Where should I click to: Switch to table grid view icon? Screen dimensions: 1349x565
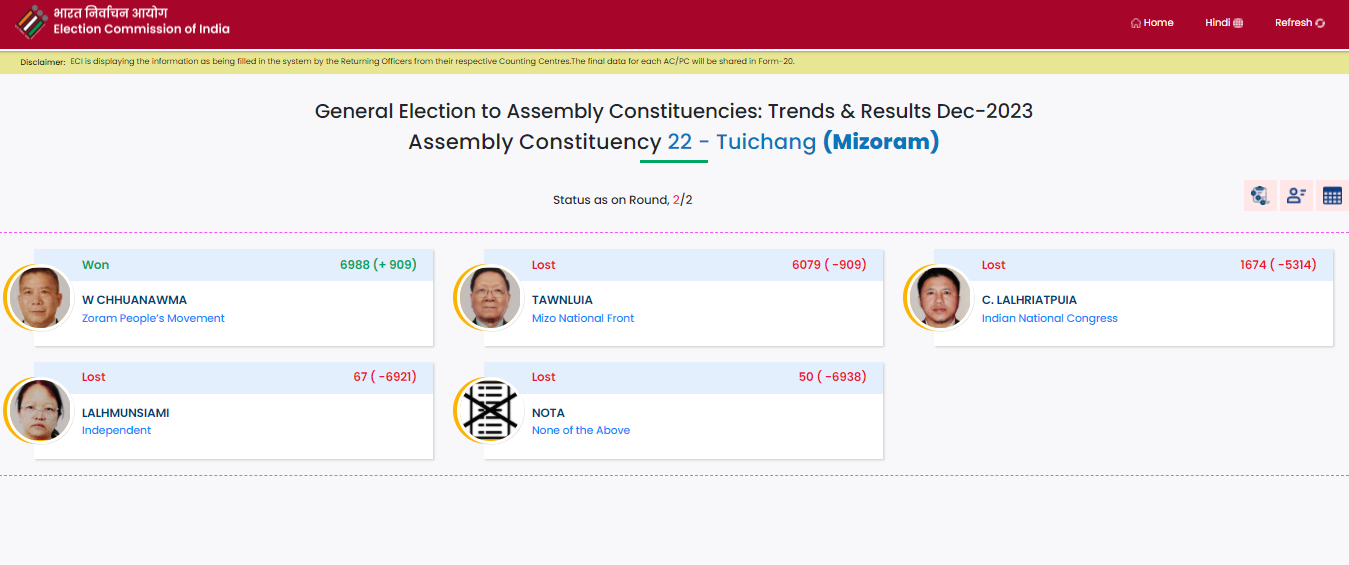click(x=1332, y=196)
